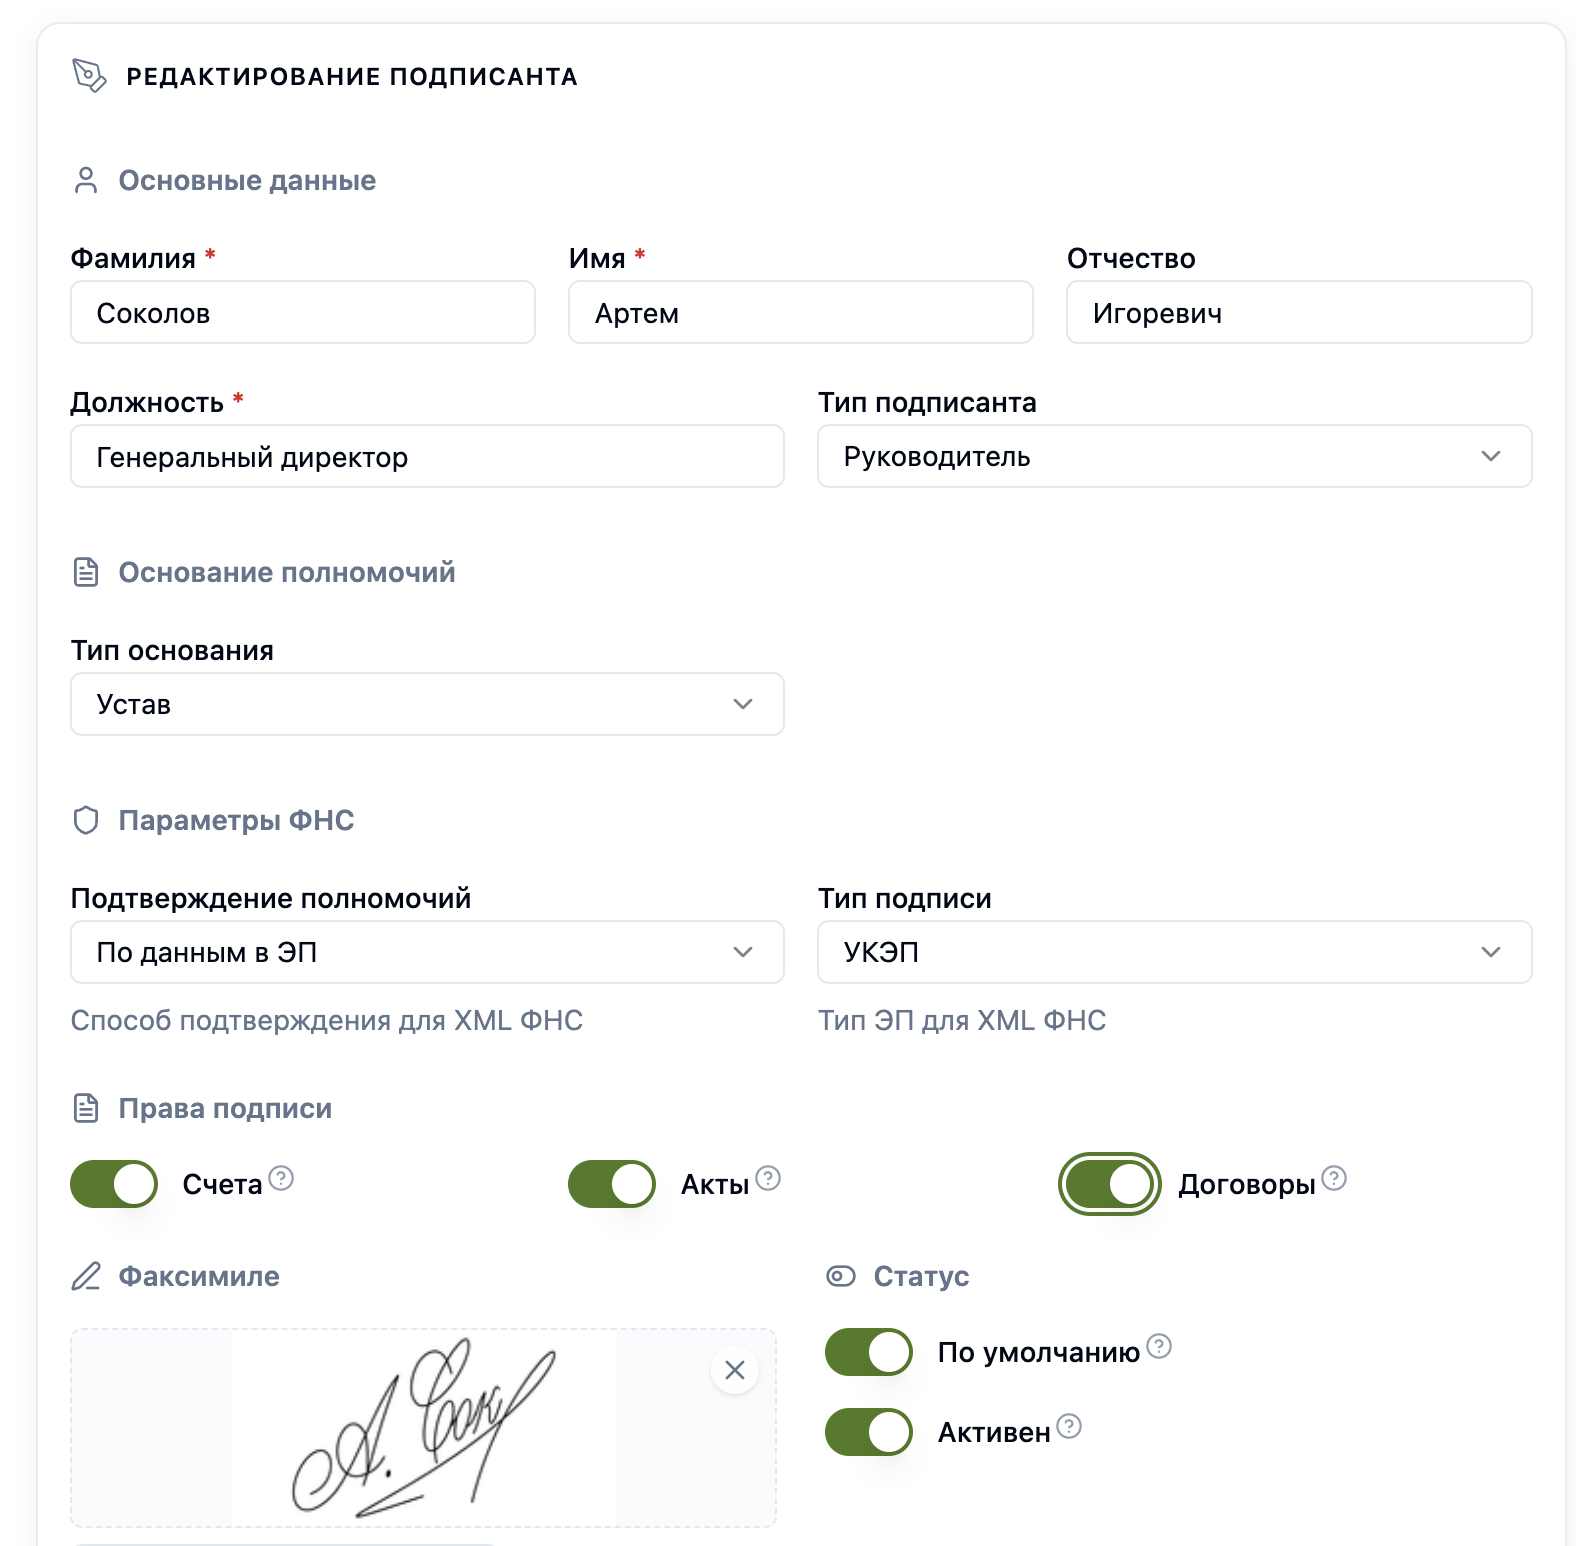
Task: Expand the Тип основания dropdown showing Устав
Action: pos(427,704)
